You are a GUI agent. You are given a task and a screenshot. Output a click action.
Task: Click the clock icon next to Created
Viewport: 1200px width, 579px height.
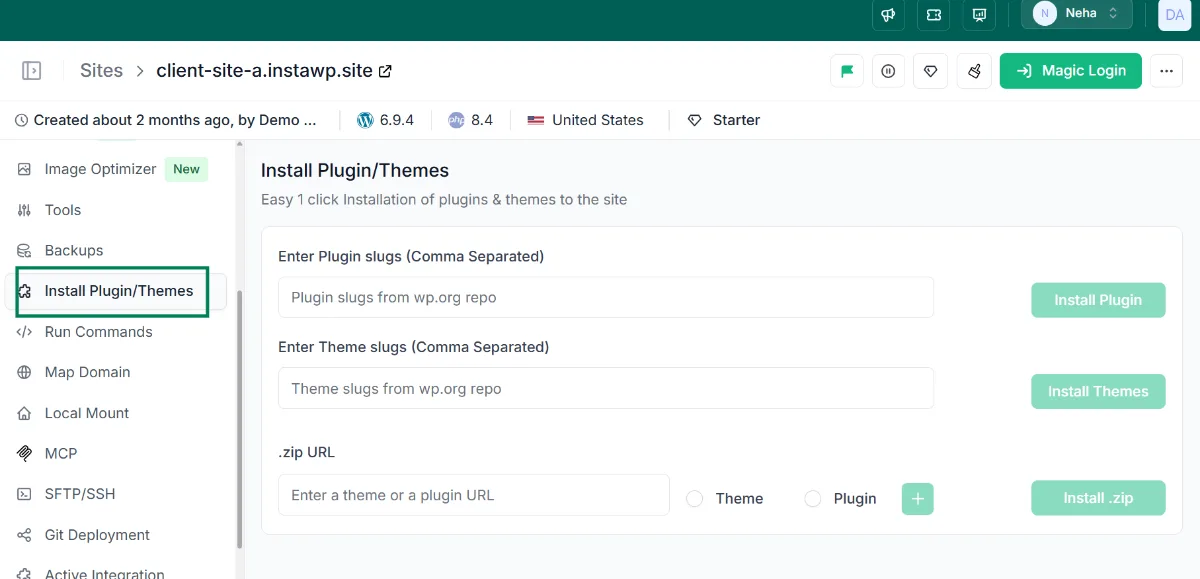[21, 120]
